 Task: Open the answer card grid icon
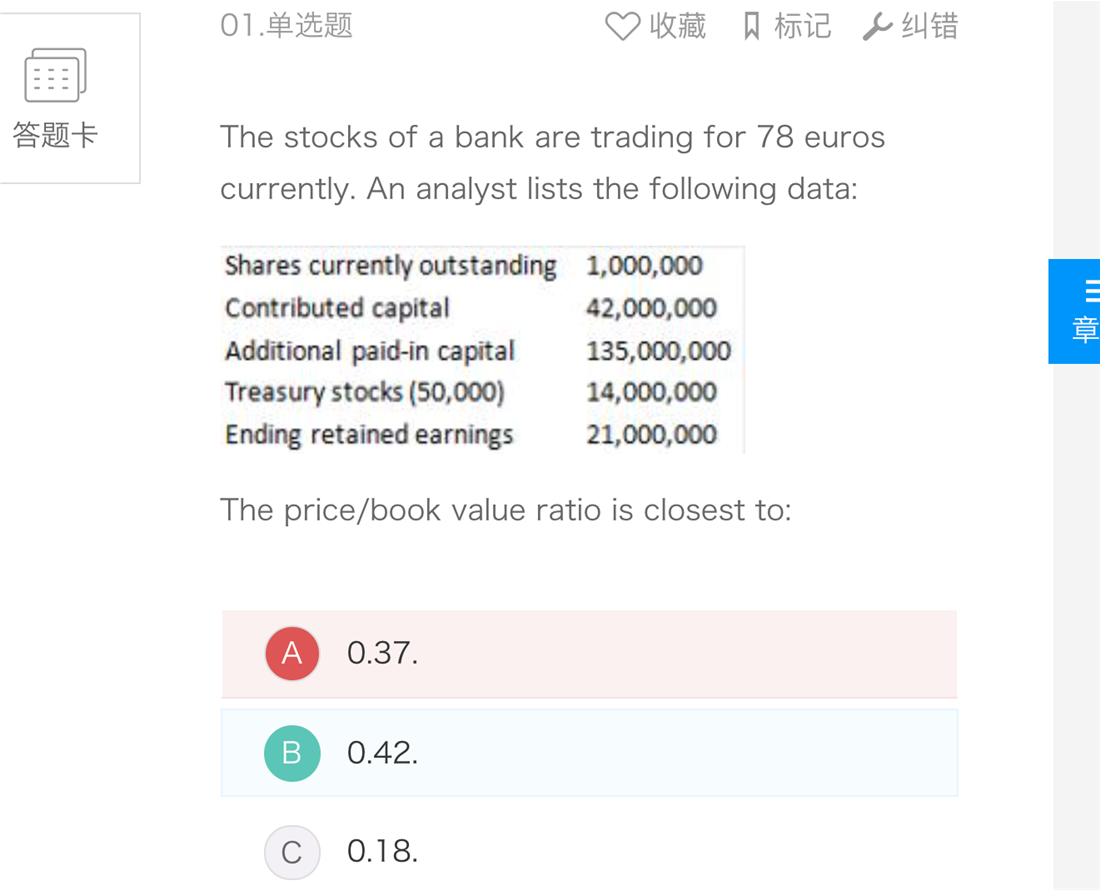[55, 76]
